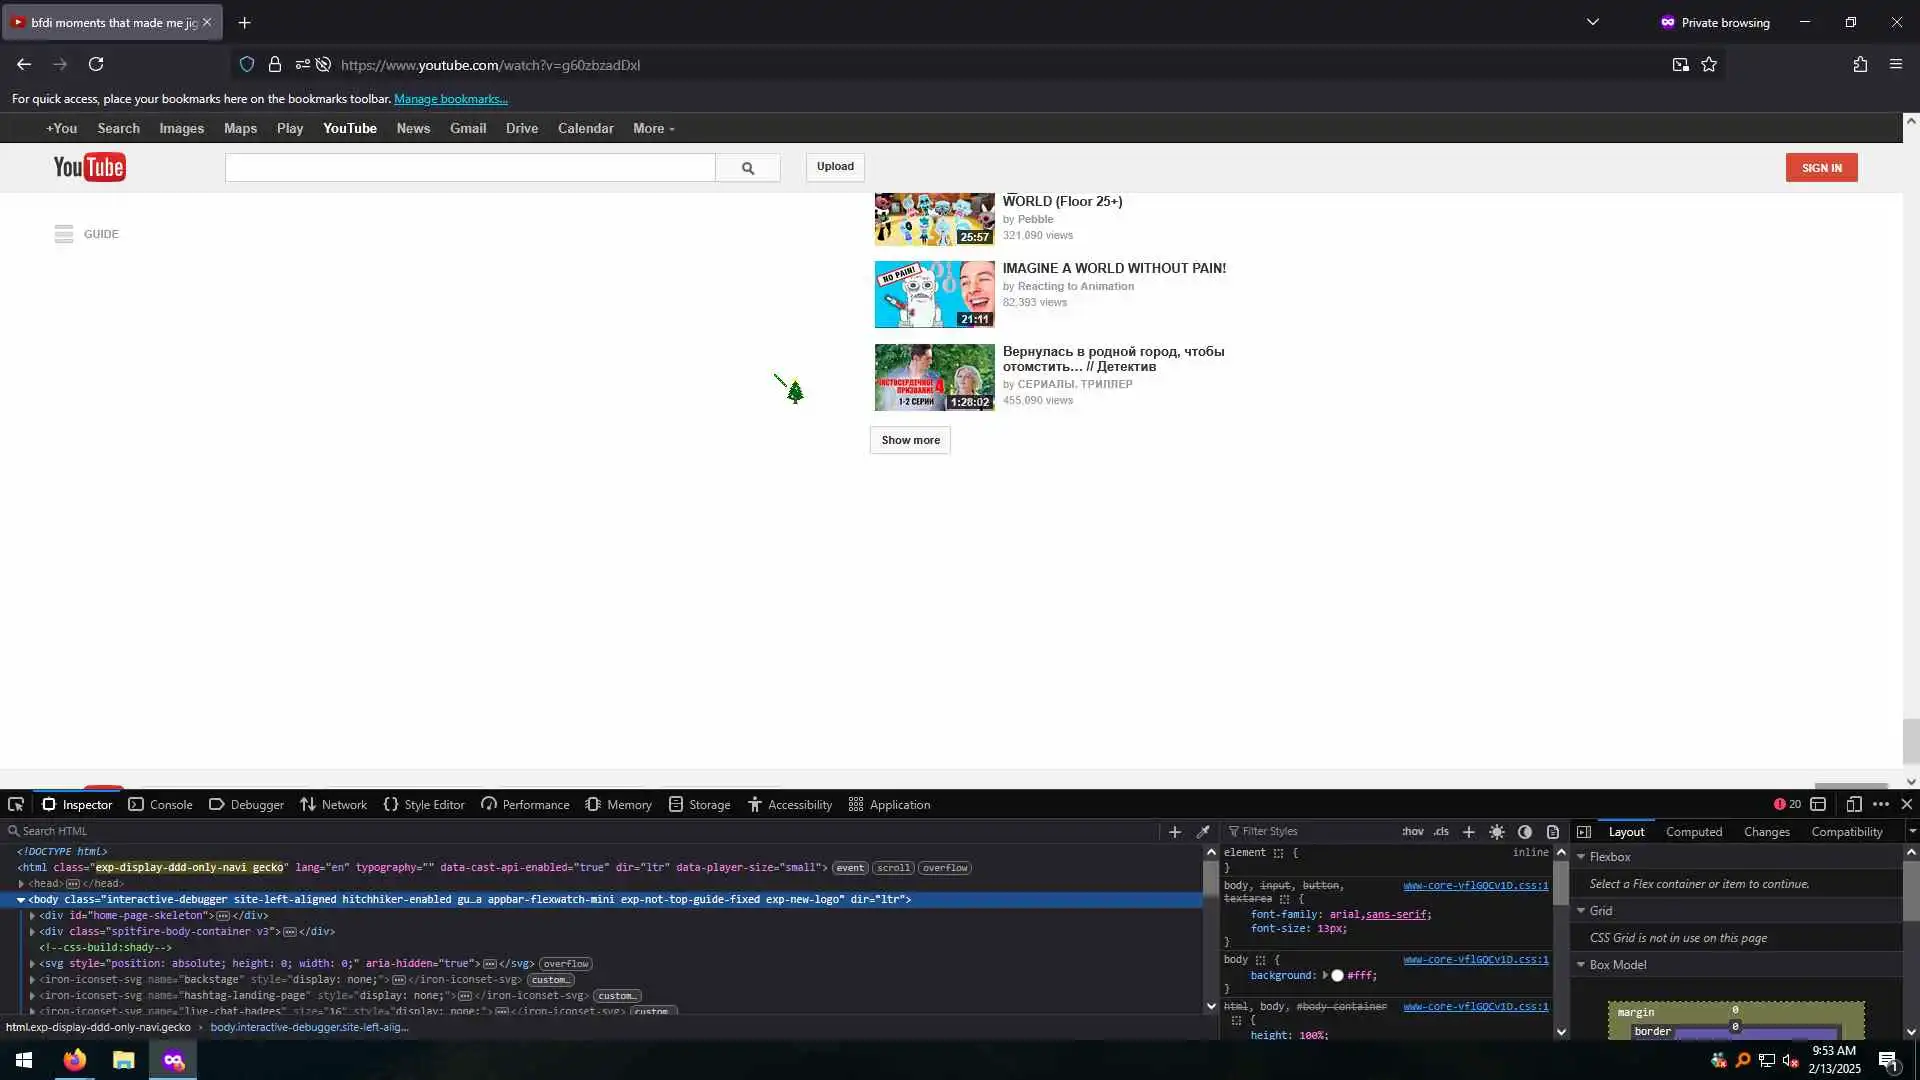Click the white background color swatch
The height and width of the screenshot is (1080, 1920).
click(1337, 975)
